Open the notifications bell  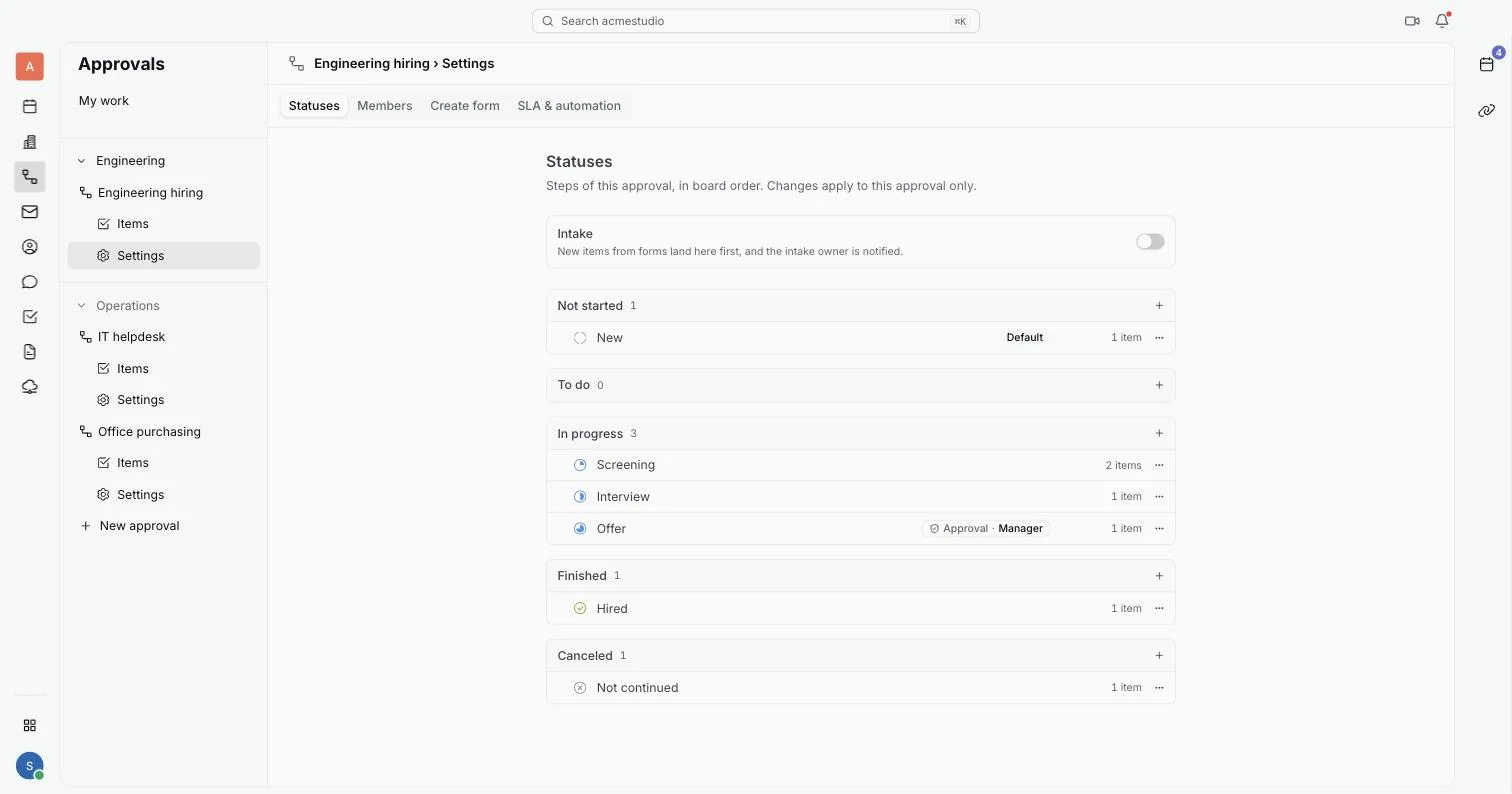click(1442, 21)
